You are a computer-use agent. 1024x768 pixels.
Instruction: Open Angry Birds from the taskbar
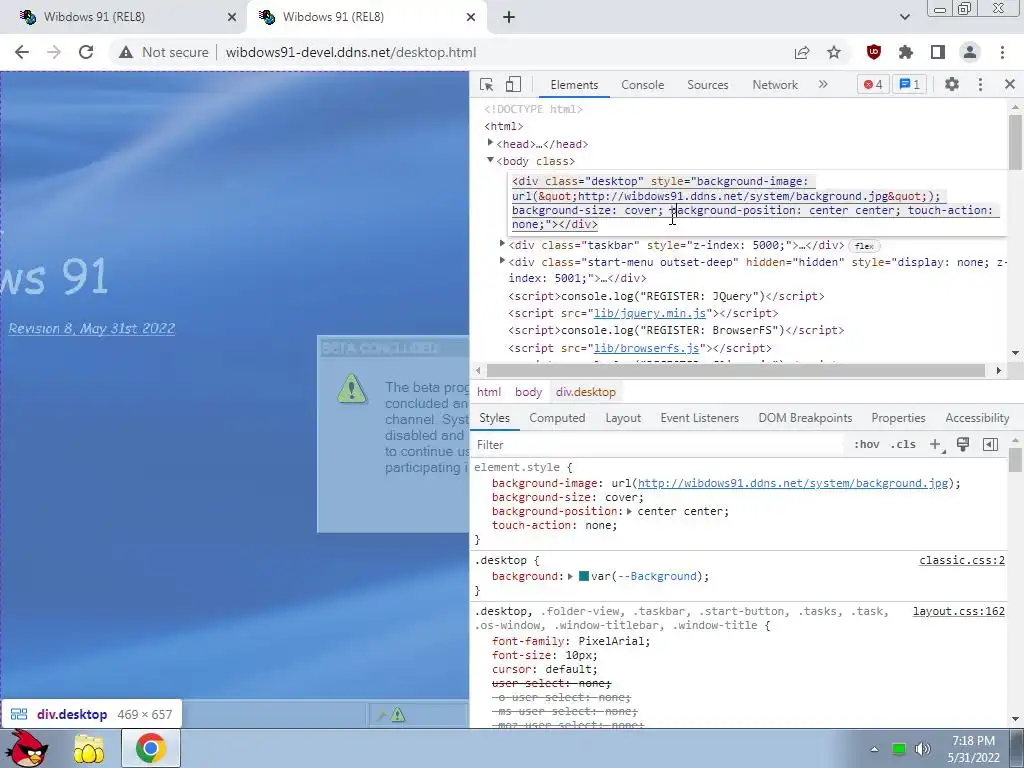click(x=26, y=748)
